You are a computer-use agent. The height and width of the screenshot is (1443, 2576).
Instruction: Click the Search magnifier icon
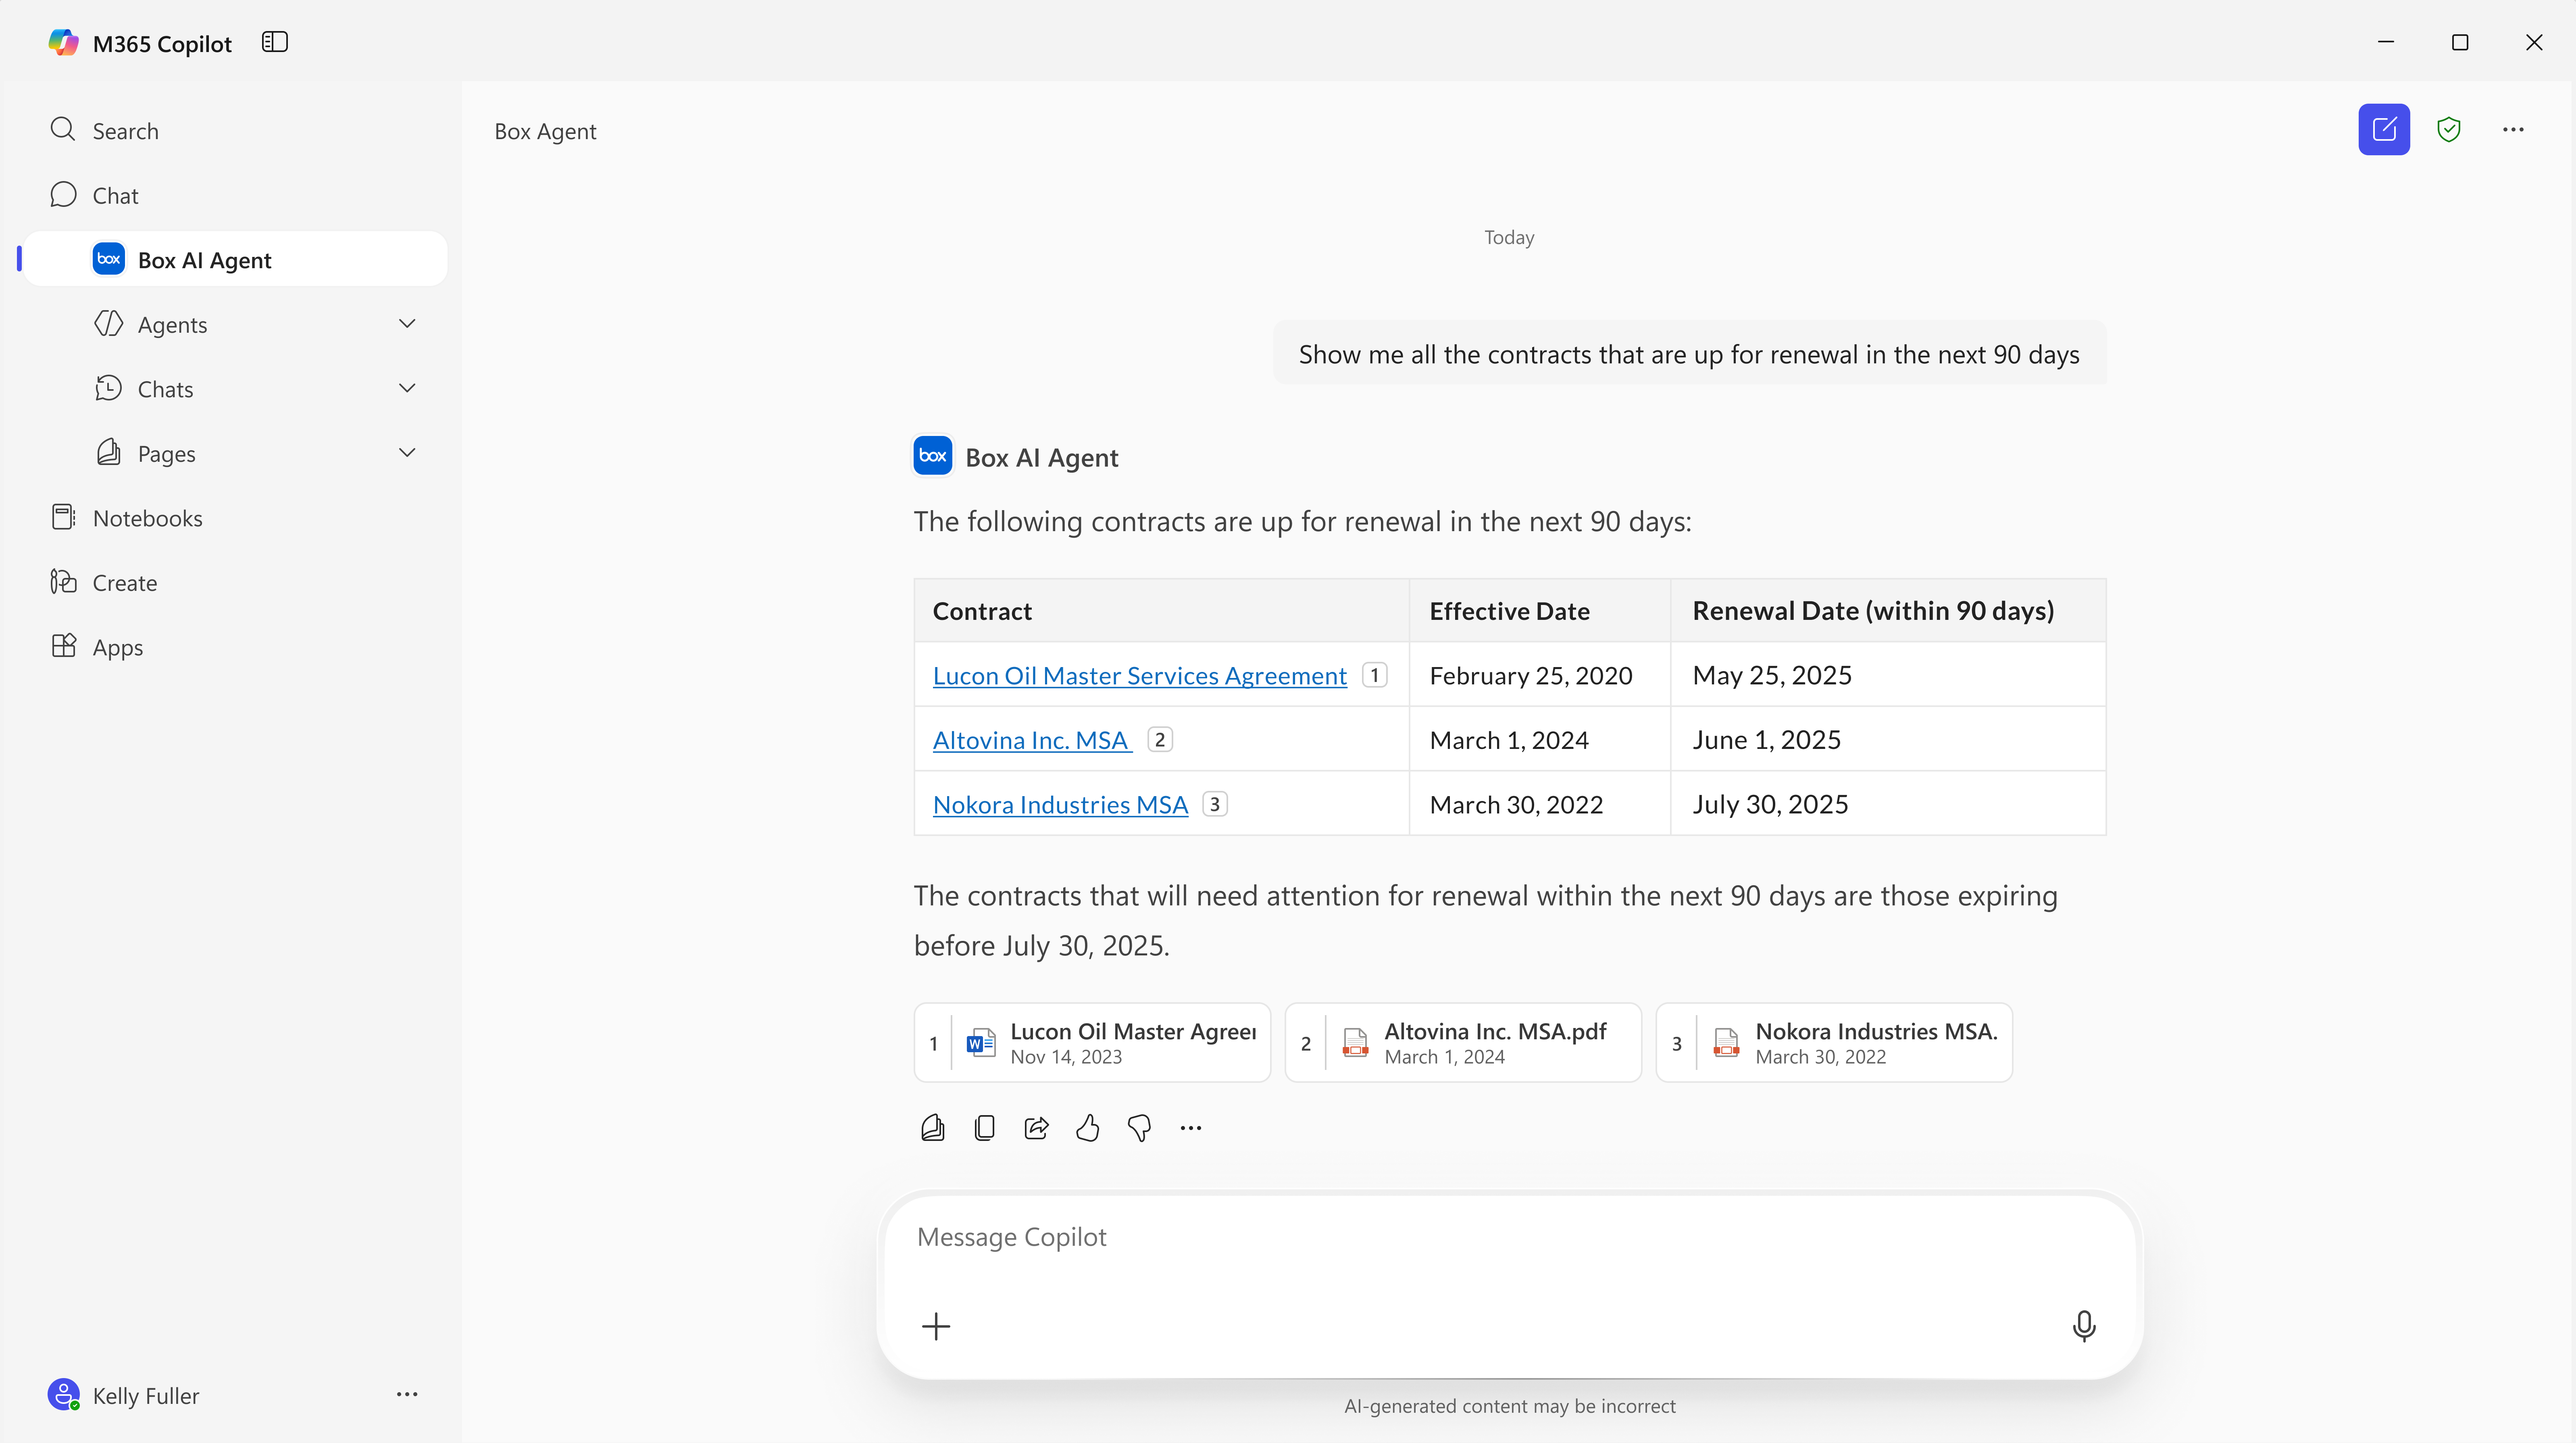(63, 130)
